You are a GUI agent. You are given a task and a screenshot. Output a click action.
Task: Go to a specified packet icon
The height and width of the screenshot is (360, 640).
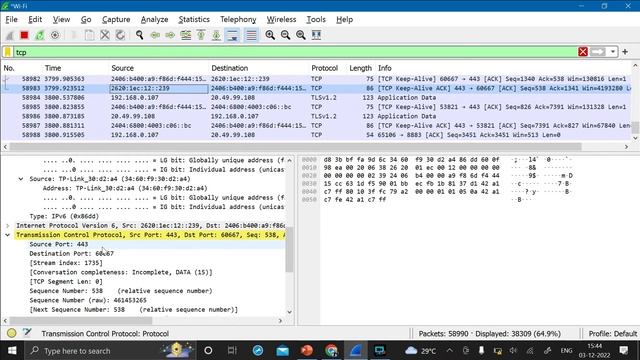[186, 36]
